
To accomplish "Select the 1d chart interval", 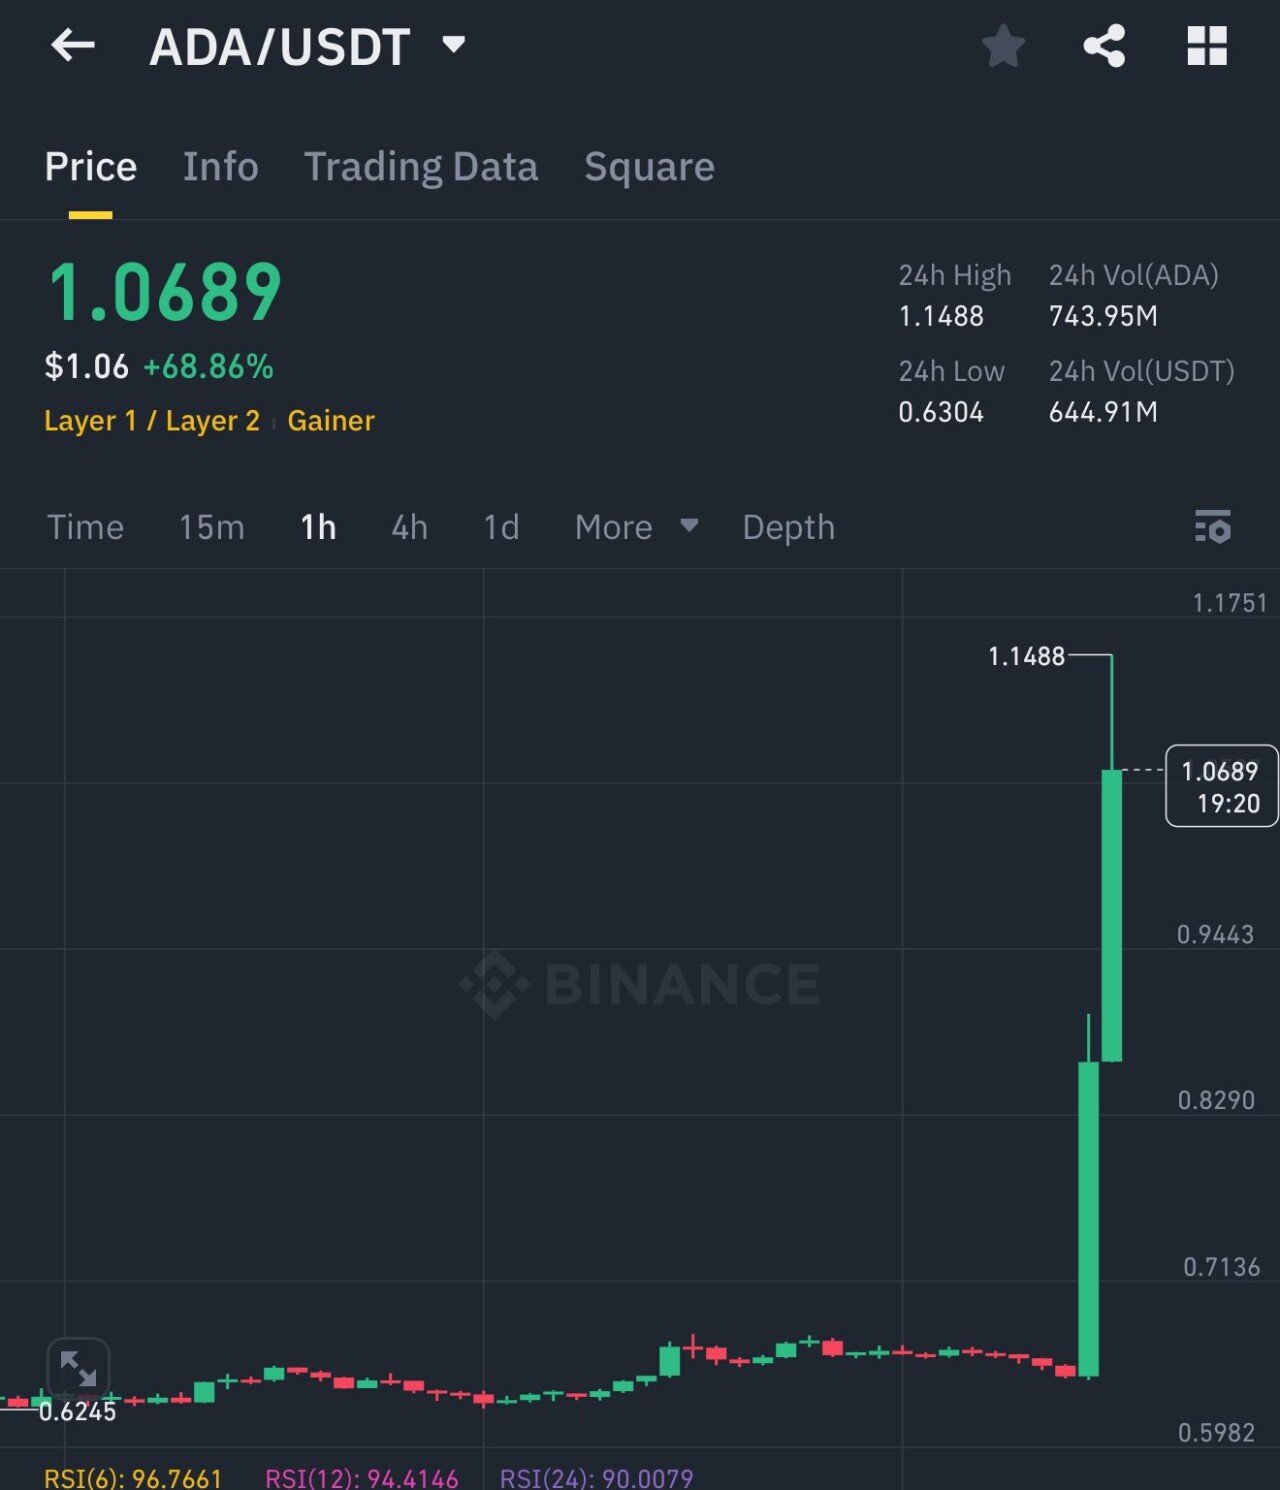I will coord(501,527).
